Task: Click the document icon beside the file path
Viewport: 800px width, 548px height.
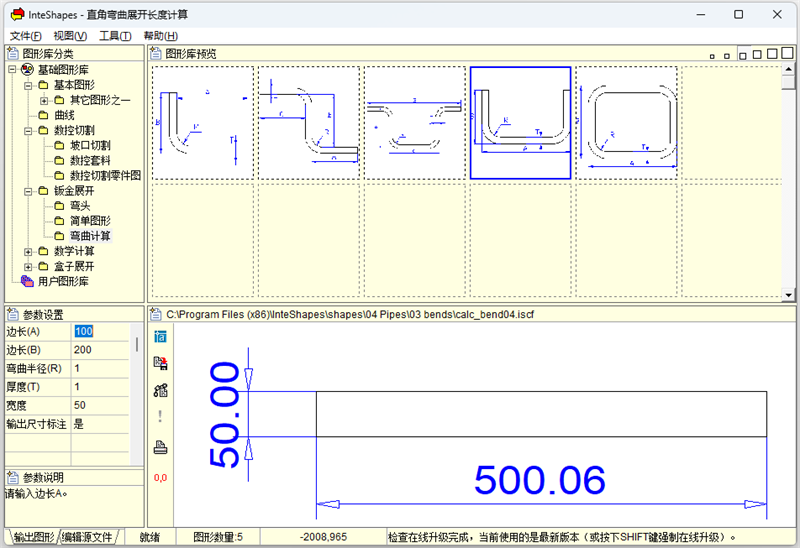Action: [x=156, y=314]
